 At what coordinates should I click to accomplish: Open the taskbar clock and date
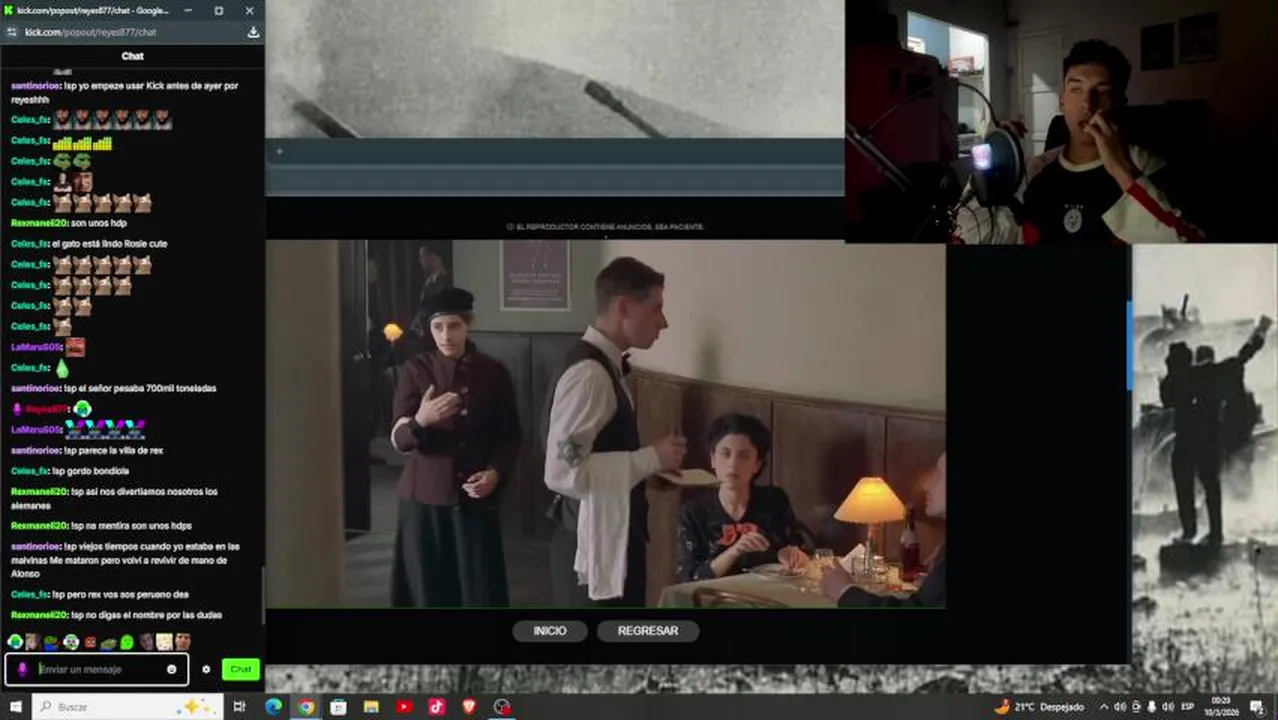1221,707
